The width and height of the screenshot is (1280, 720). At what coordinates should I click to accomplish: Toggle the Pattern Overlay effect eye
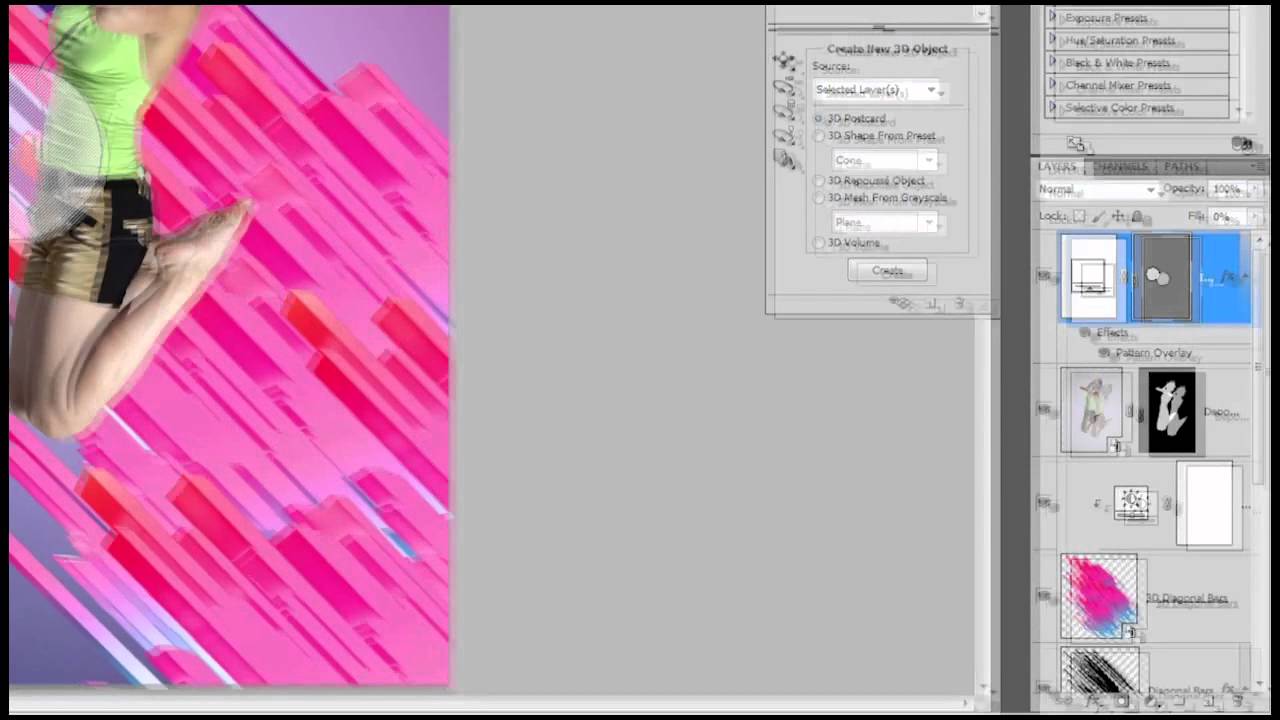pos(1105,354)
